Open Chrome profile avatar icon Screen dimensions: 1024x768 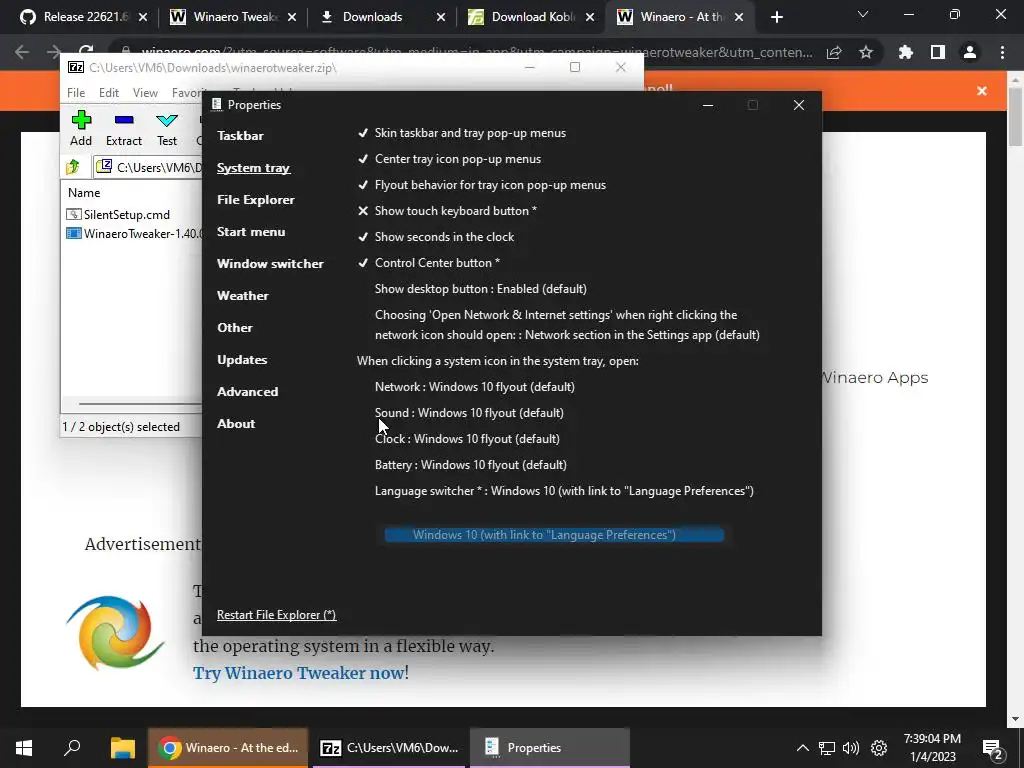[970, 52]
